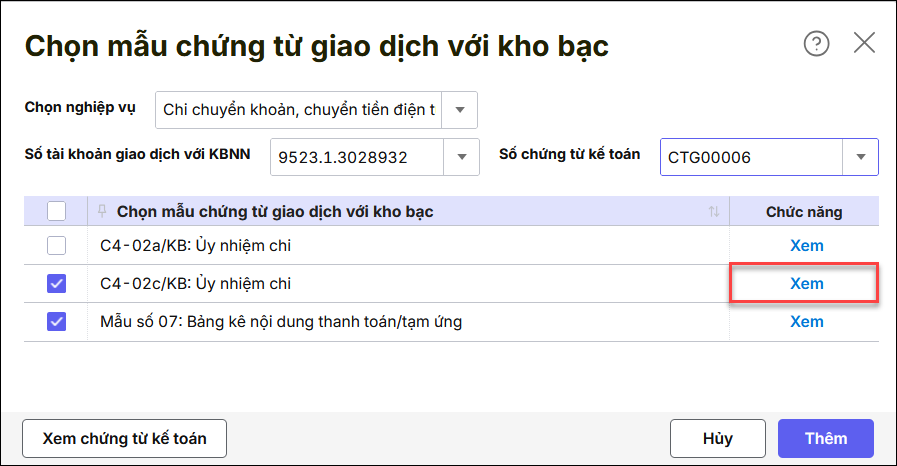Image resolution: width=897 pixels, height=466 pixels.
Task: Toggle the select-all header checkbox
Action: click(x=57, y=211)
